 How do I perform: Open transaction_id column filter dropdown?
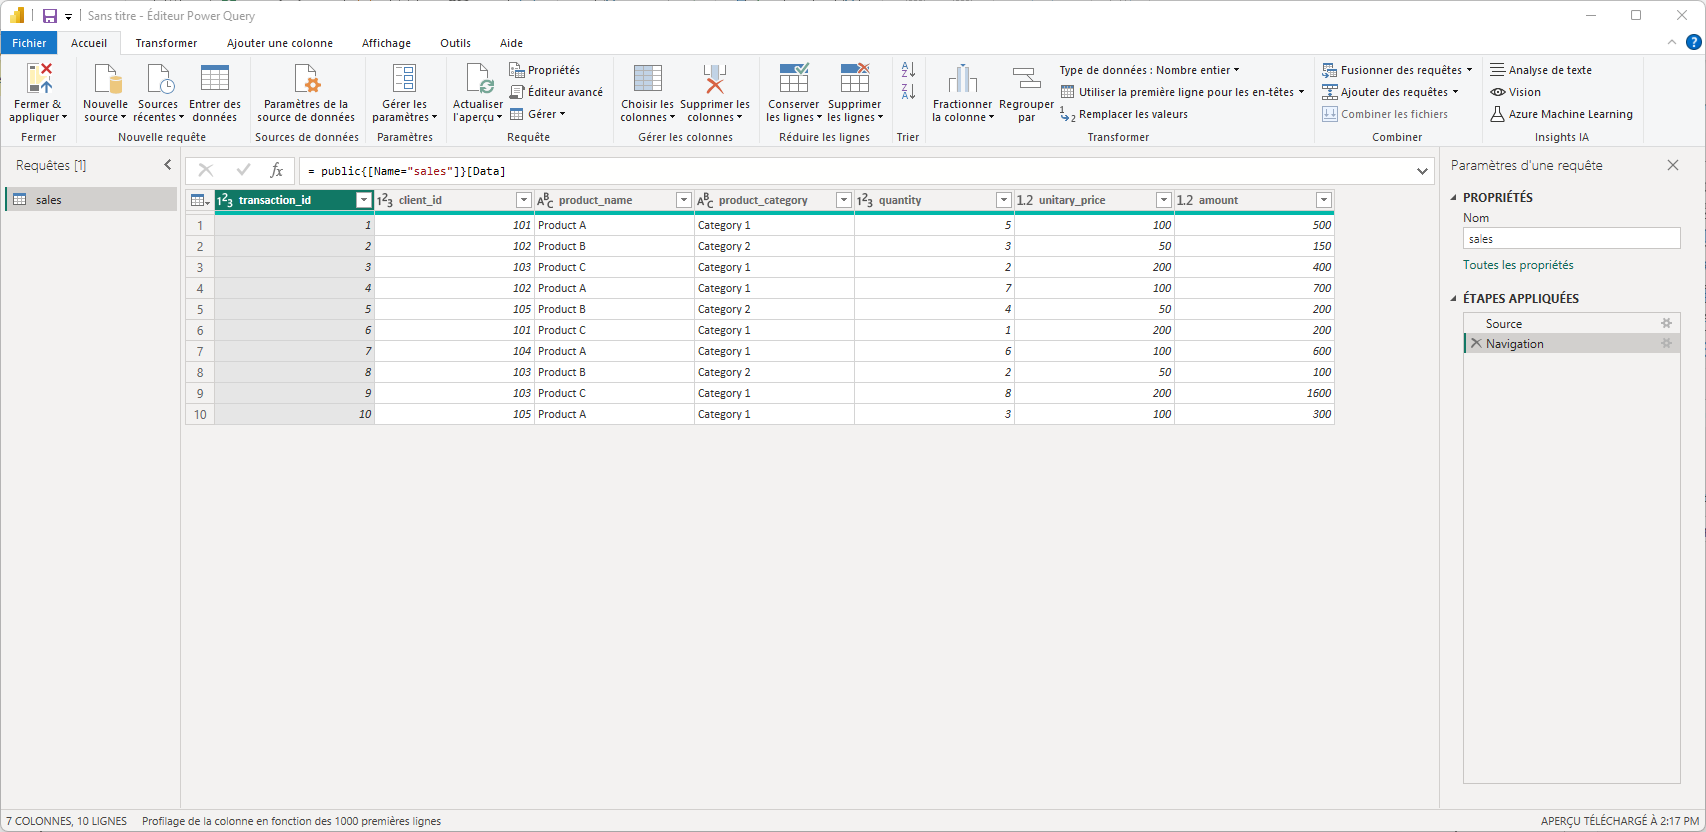click(364, 200)
